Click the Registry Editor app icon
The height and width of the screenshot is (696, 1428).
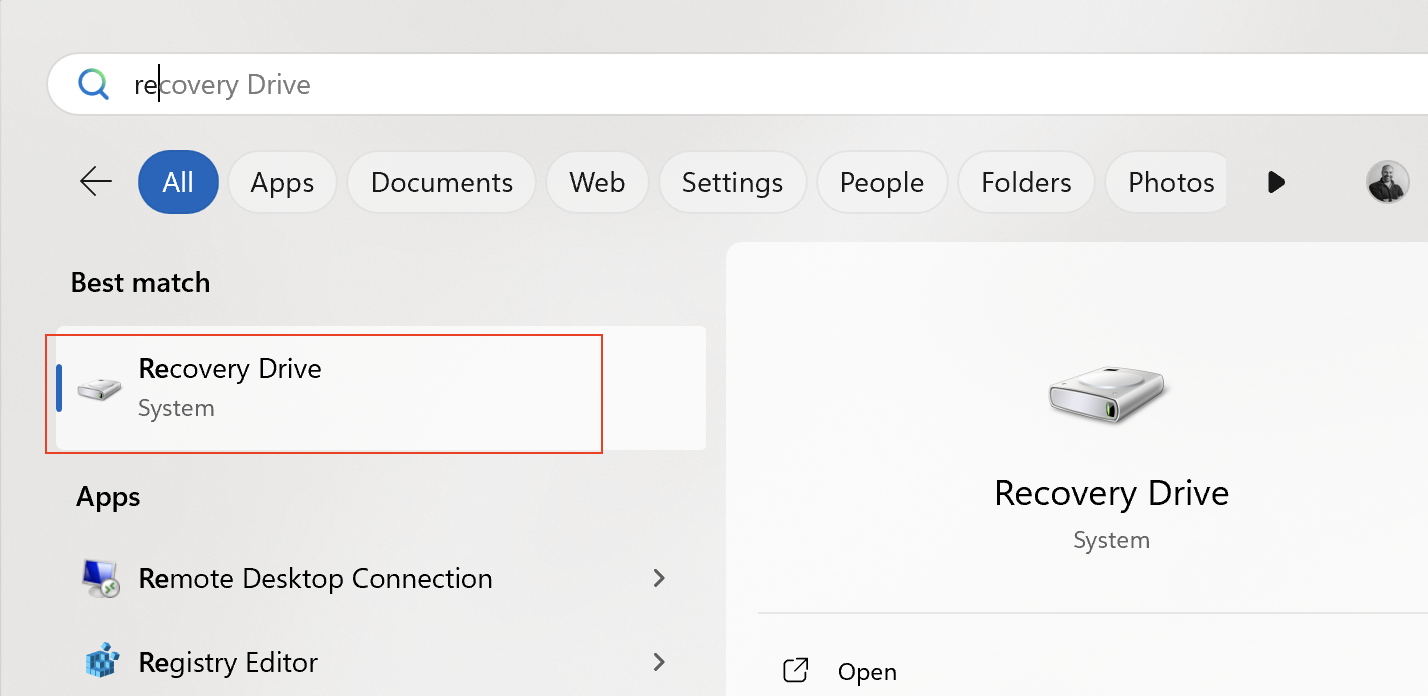(101, 662)
